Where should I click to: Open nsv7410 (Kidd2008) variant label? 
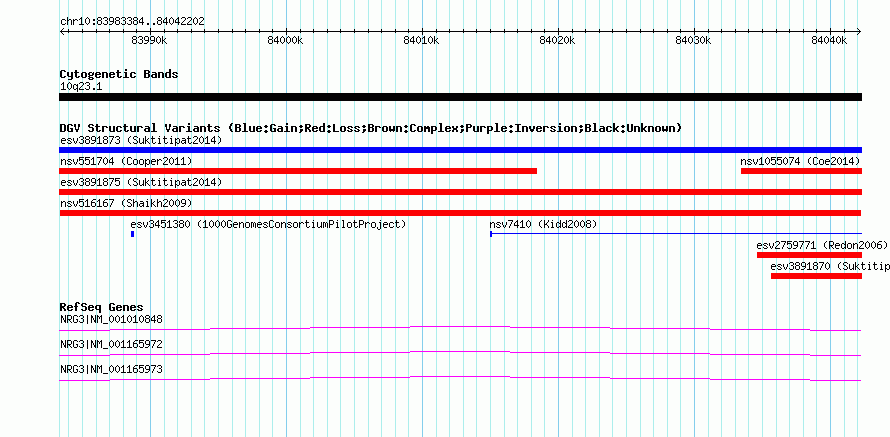coord(543,225)
